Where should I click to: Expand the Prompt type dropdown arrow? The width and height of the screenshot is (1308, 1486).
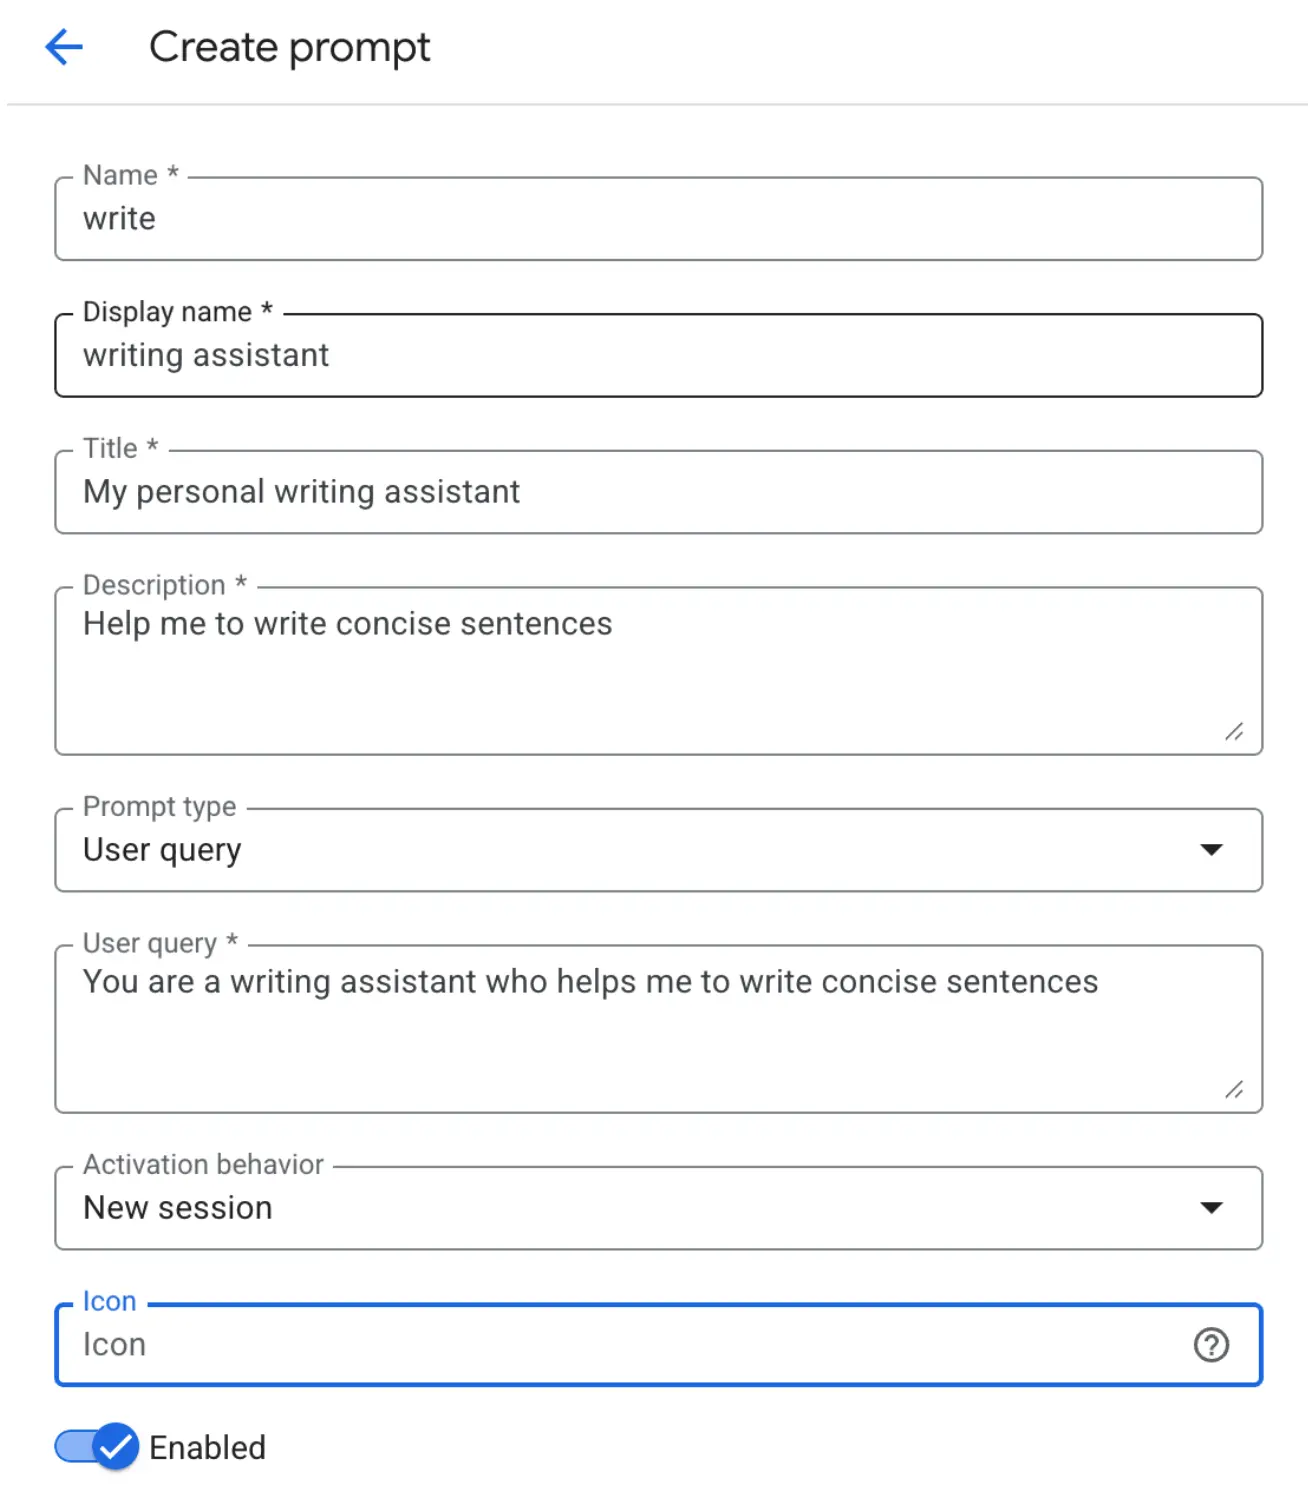(1211, 850)
